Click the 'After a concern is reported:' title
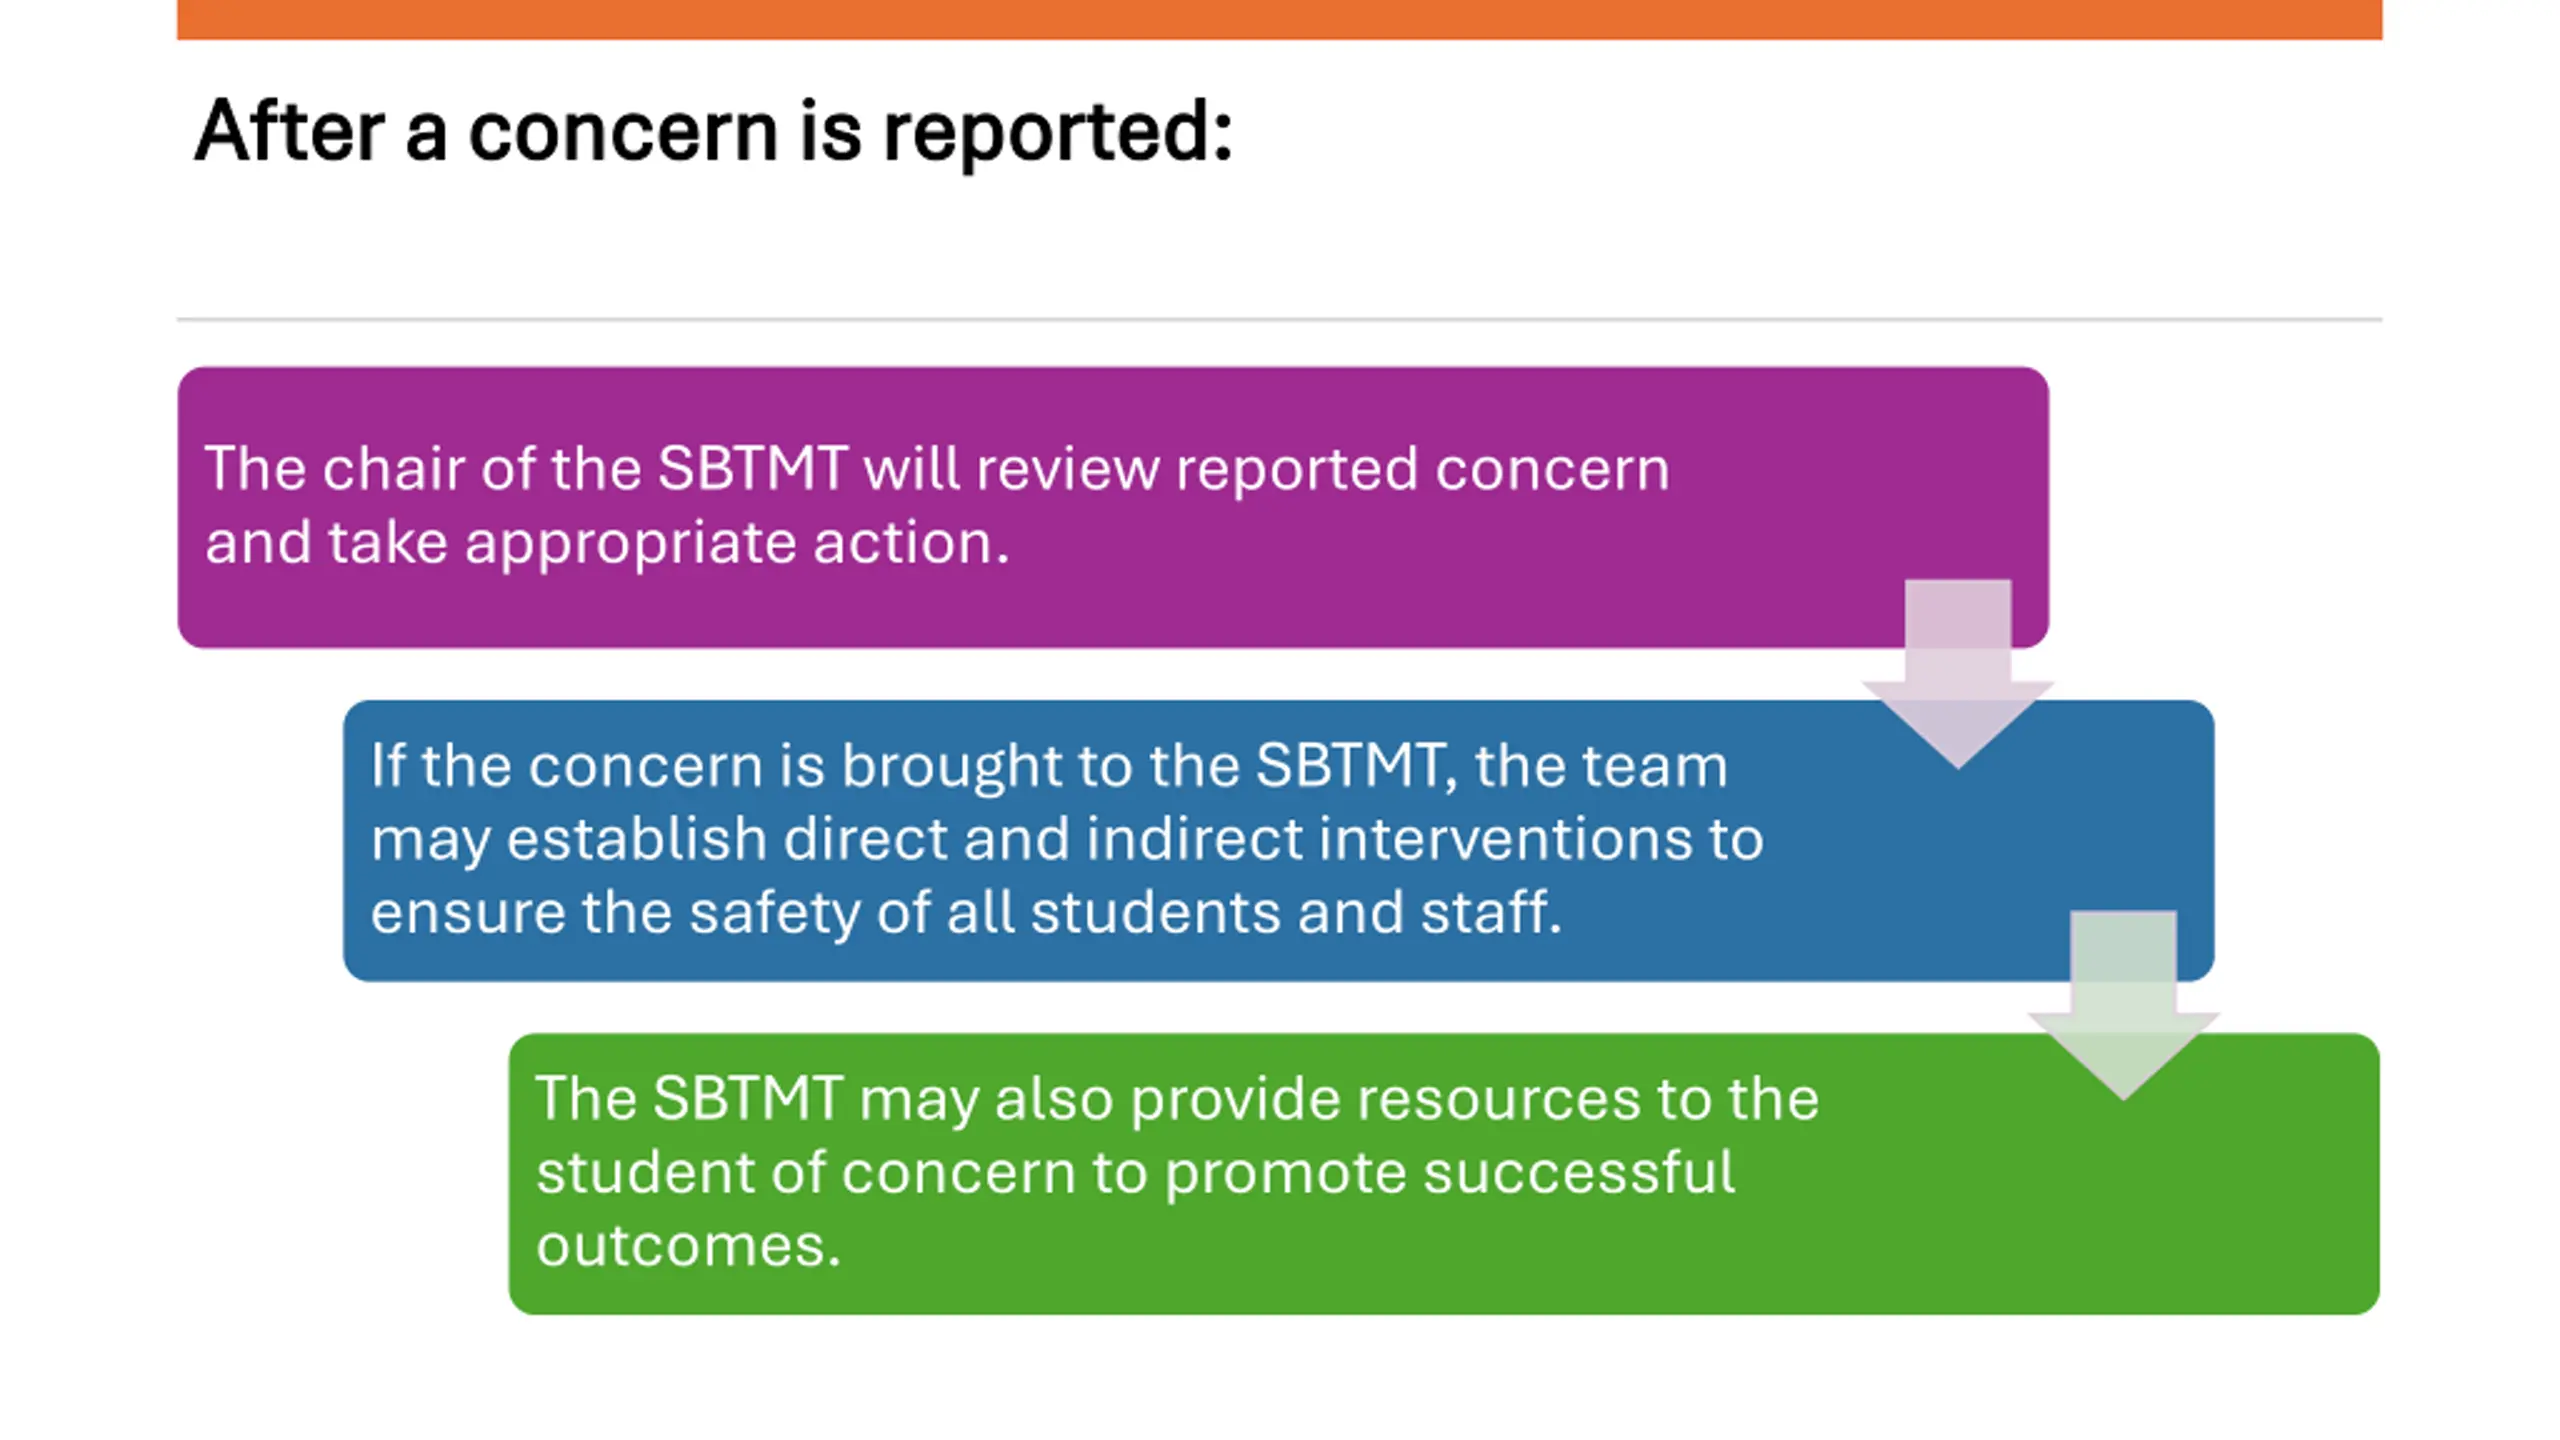The image size is (2560, 1440). 713,131
